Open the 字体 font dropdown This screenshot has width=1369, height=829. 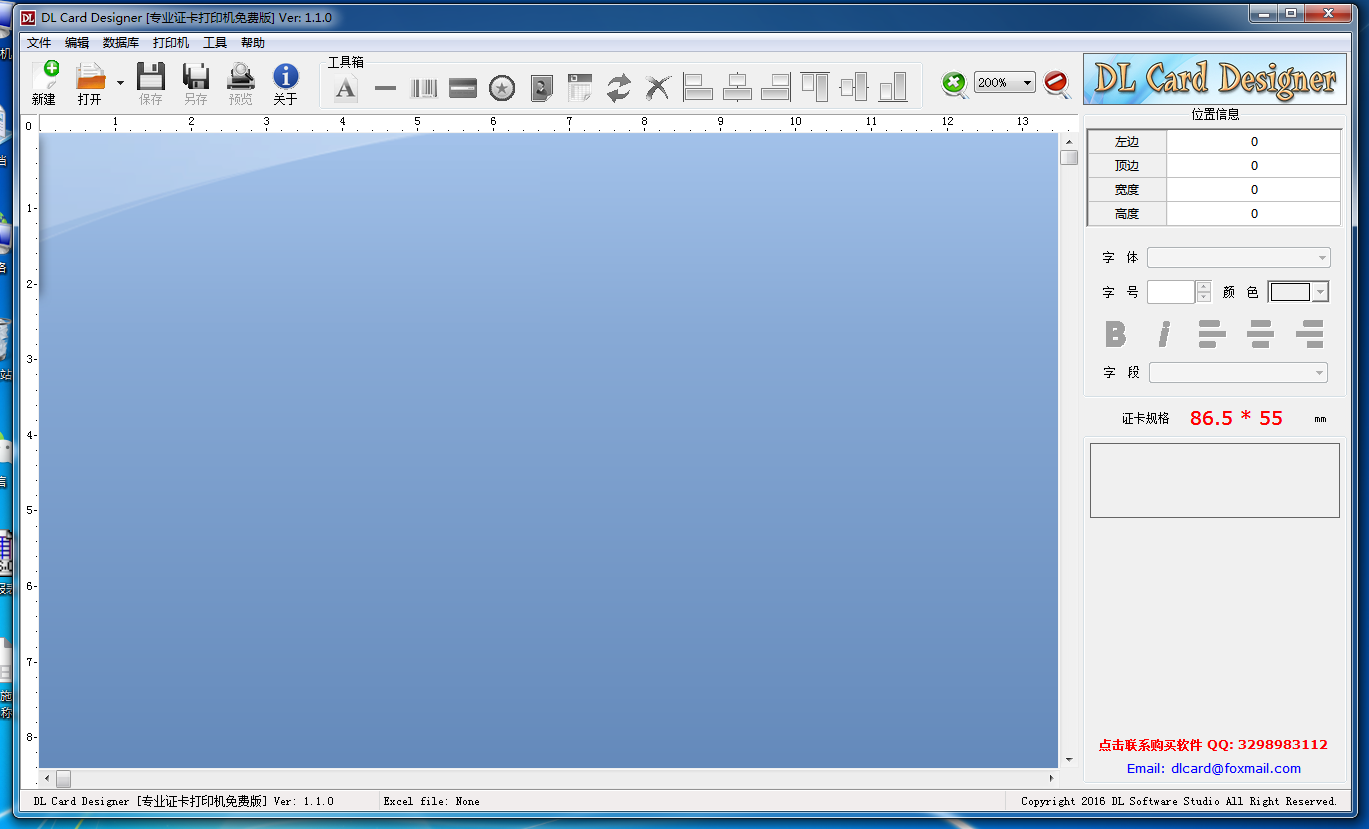click(1239, 258)
